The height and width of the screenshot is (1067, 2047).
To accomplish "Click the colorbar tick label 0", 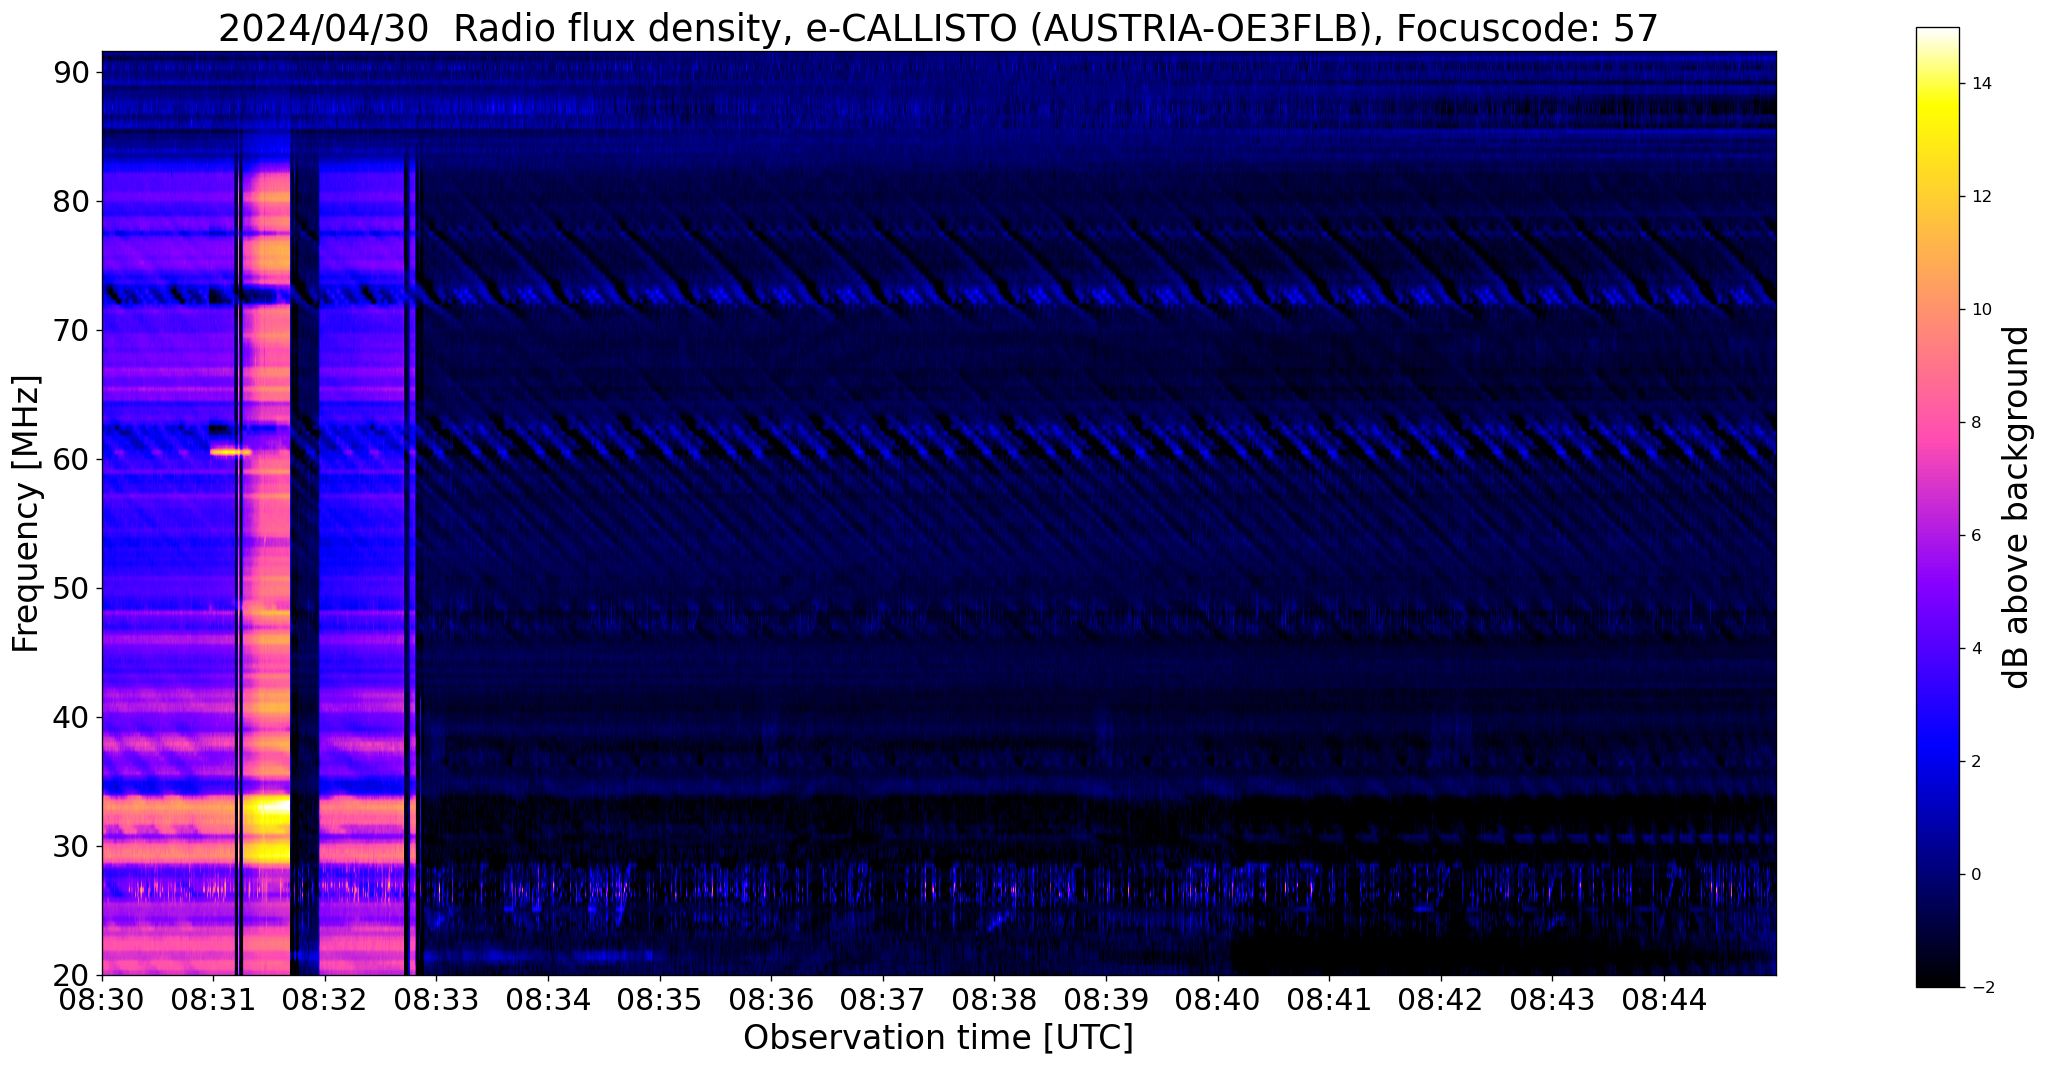I will point(1975,875).
